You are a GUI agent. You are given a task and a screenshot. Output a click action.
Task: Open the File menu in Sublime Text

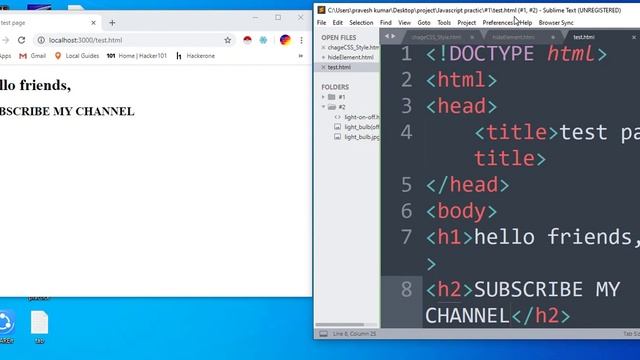(322, 23)
